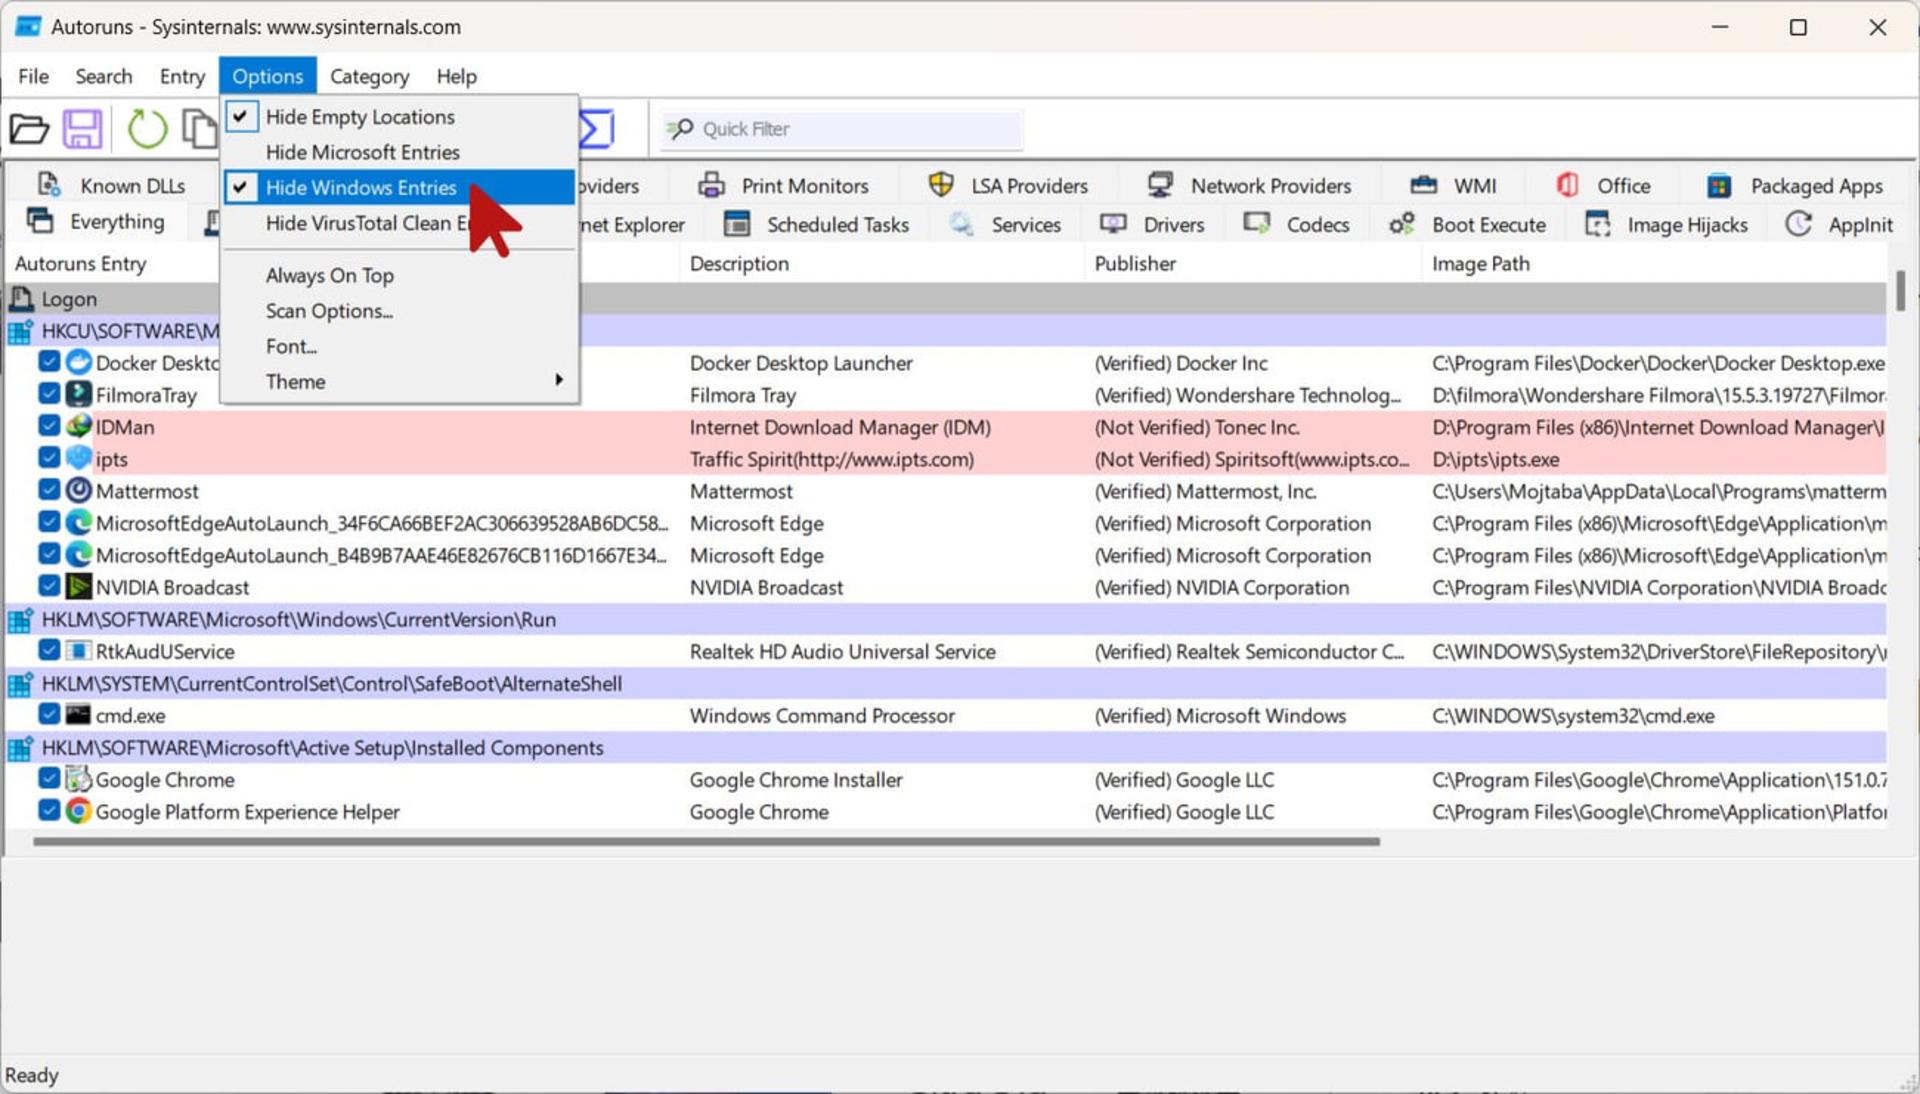The image size is (1920, 1094).
Task: Select Google Platform Experience Helper entry
Action: coord(946,811)
